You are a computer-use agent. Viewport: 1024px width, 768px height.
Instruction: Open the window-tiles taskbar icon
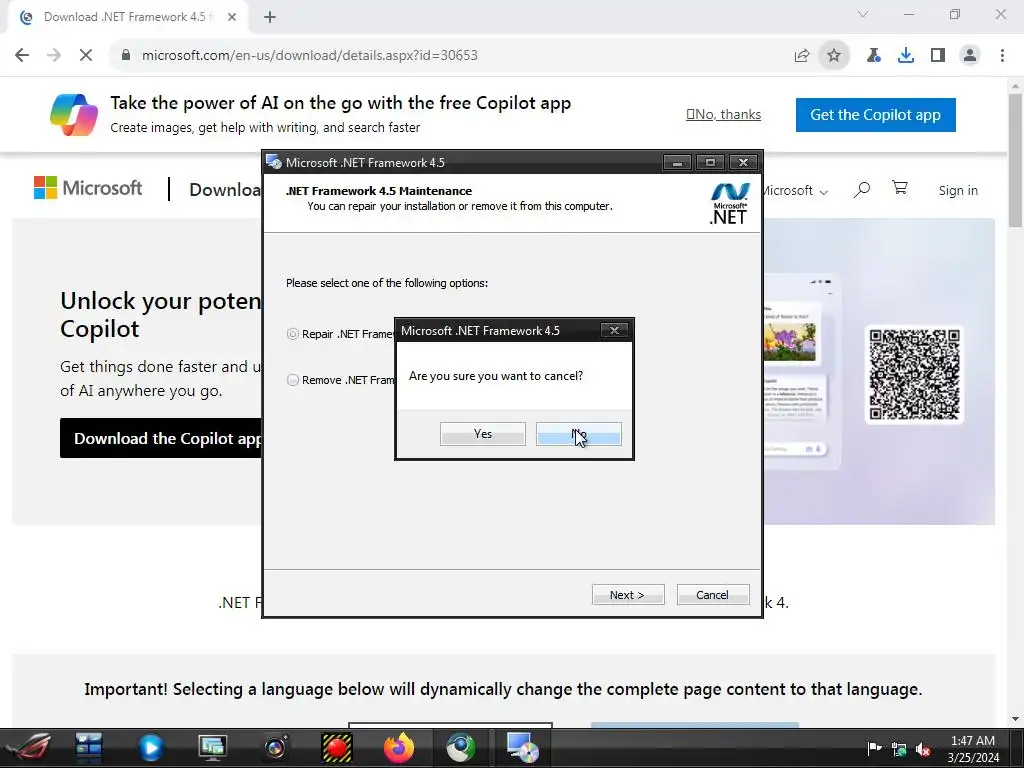(x=89, y=748)
